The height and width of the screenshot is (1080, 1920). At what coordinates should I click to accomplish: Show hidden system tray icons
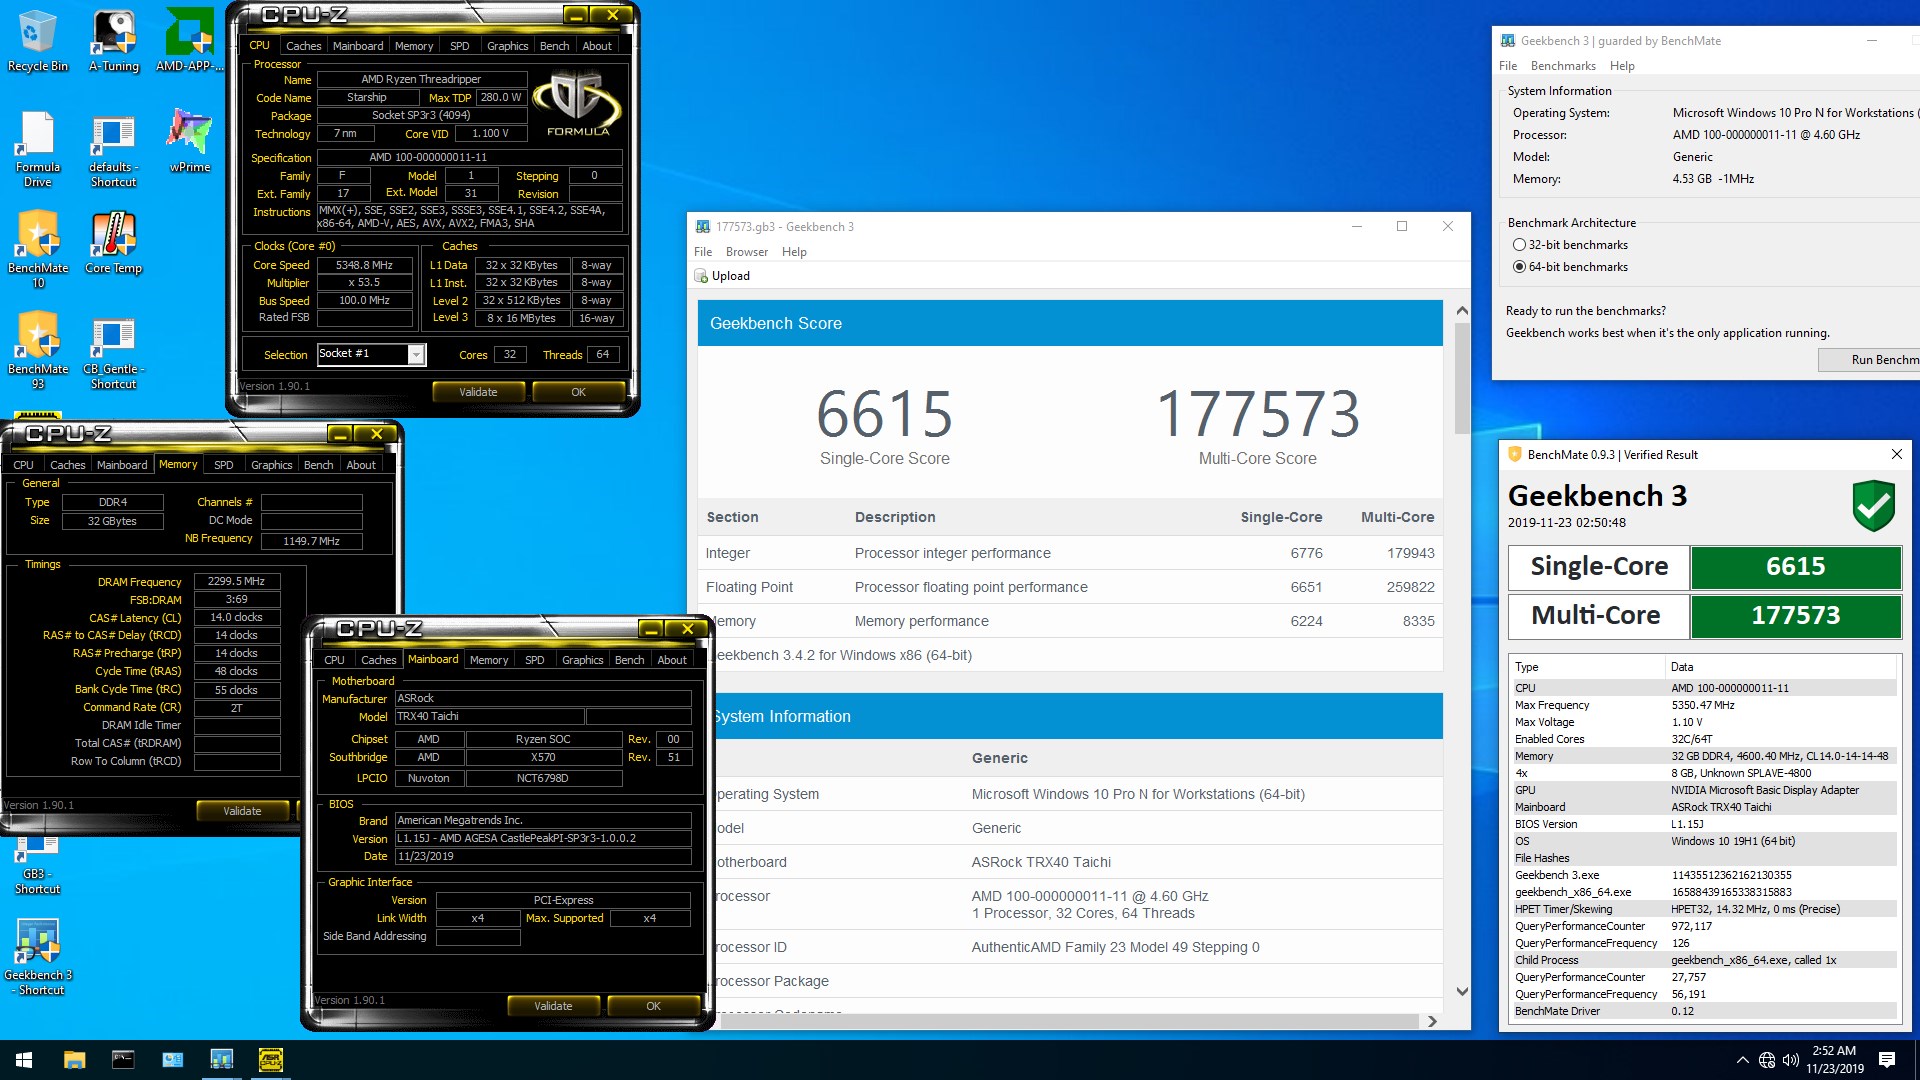1743,1060
